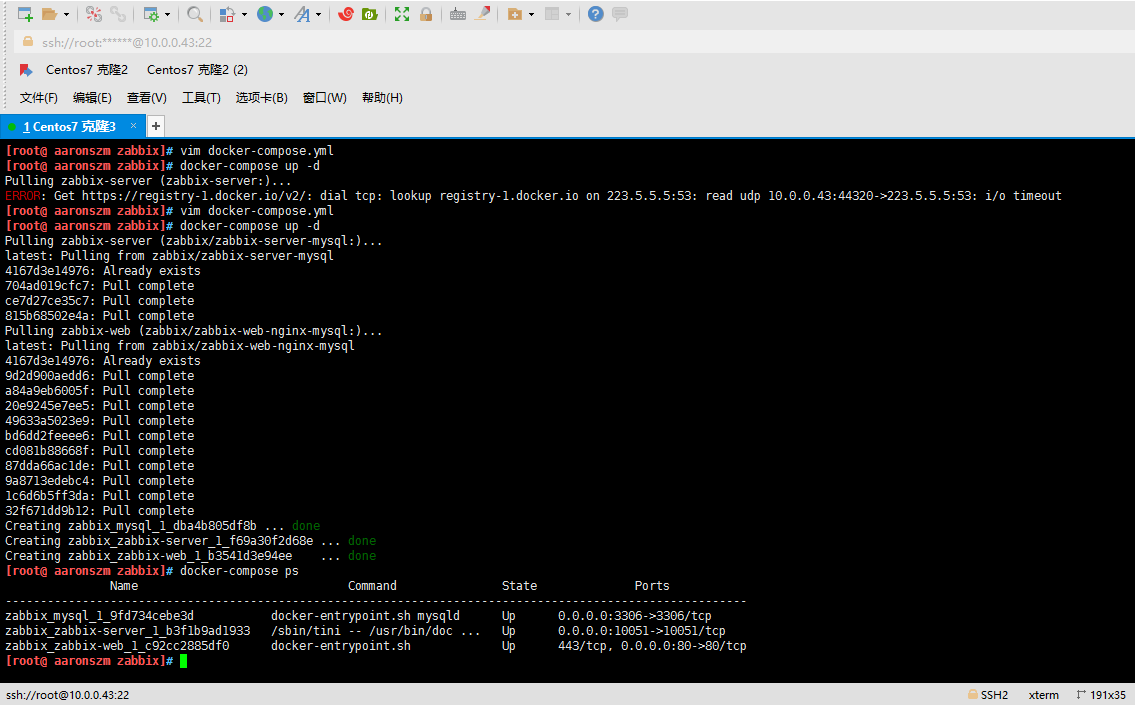Expand the Layout grid dropdown arrow
This screenshot has height=705, width=1135.
pyautogui.click(x=568, y=14)
